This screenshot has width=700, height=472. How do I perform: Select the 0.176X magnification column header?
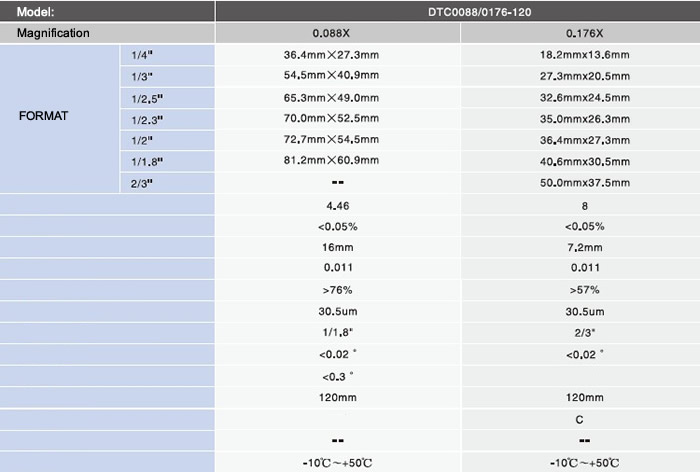[x=580, y=33]
